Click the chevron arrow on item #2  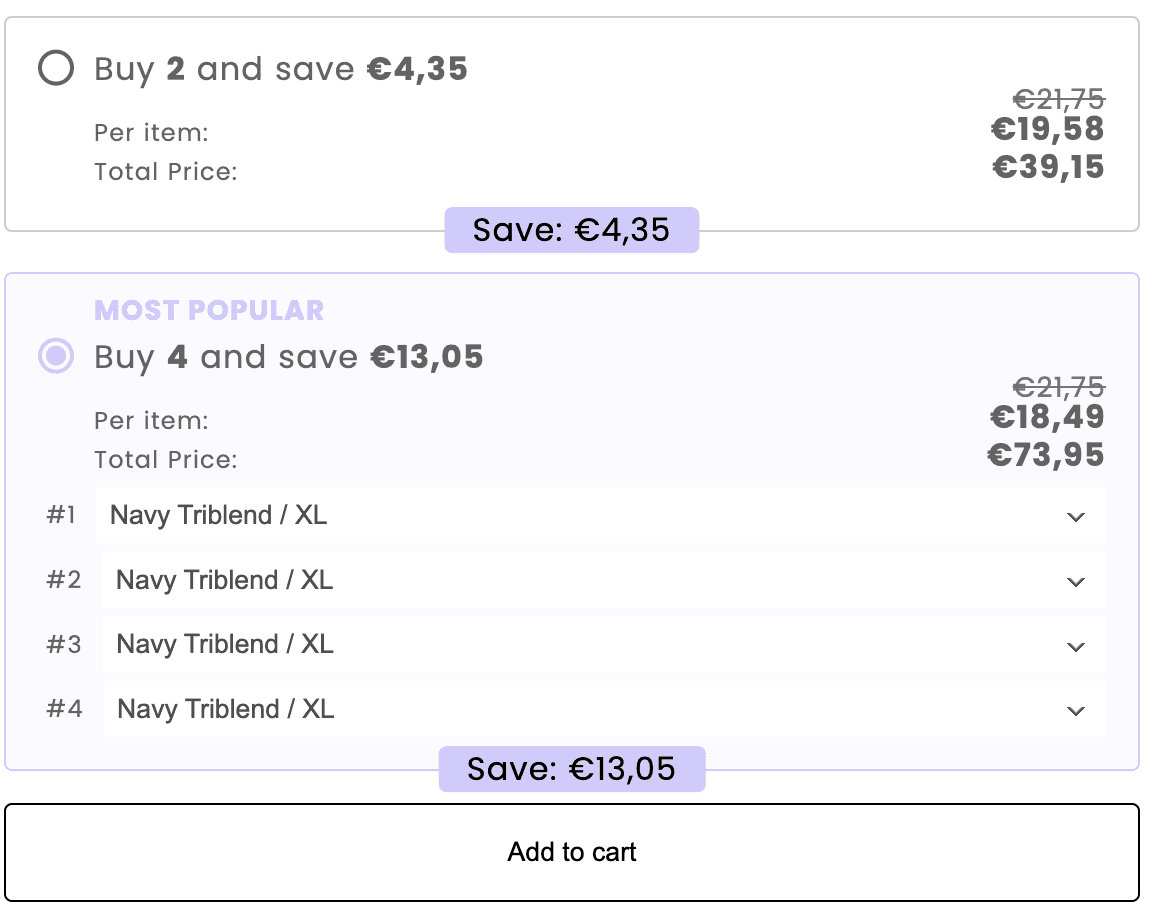tap(1076, 582)
